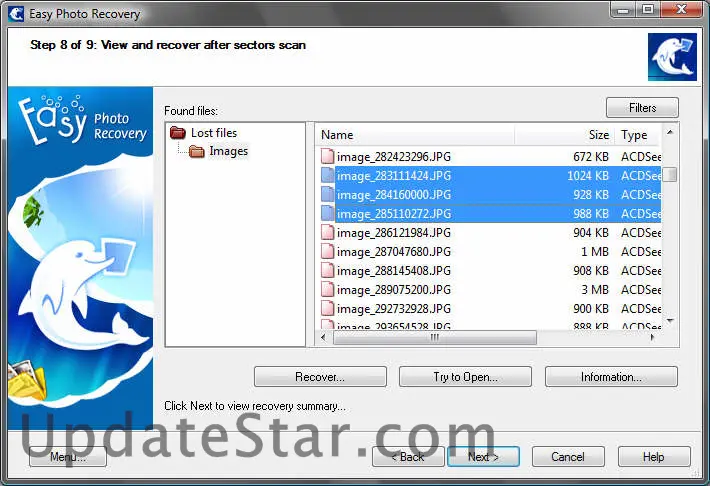Cancel the recovery wizard

tap(568, 457)
